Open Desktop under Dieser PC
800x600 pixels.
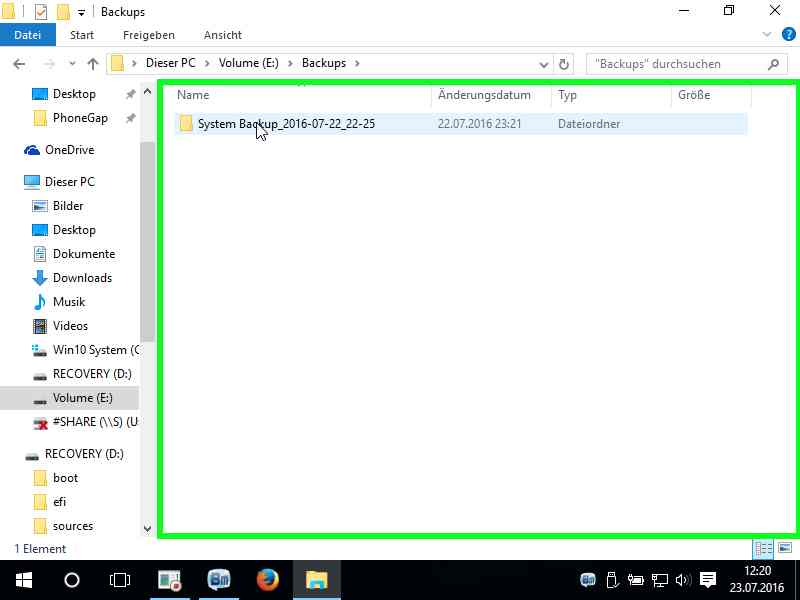click(x=74, y=230)
